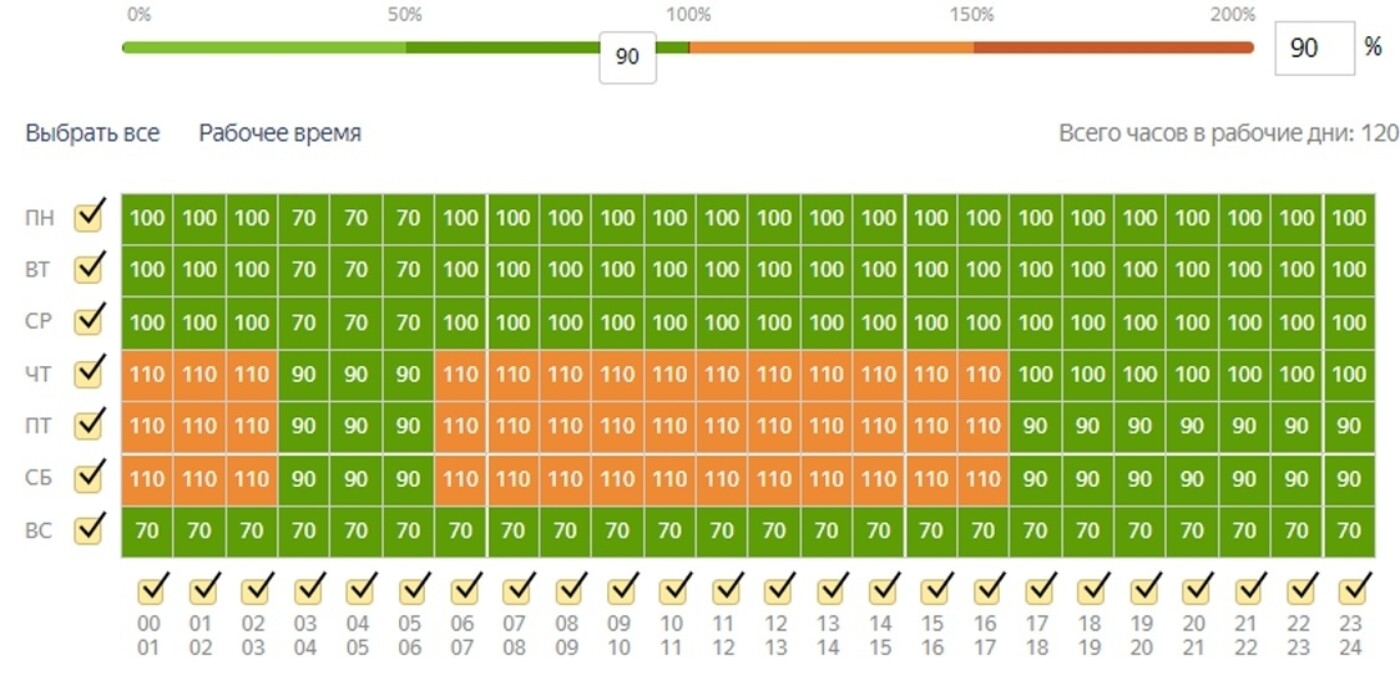Disable the СБ row checkbox
The width and height of the screenshot is (1400, 691).
[x=90, y=477]
